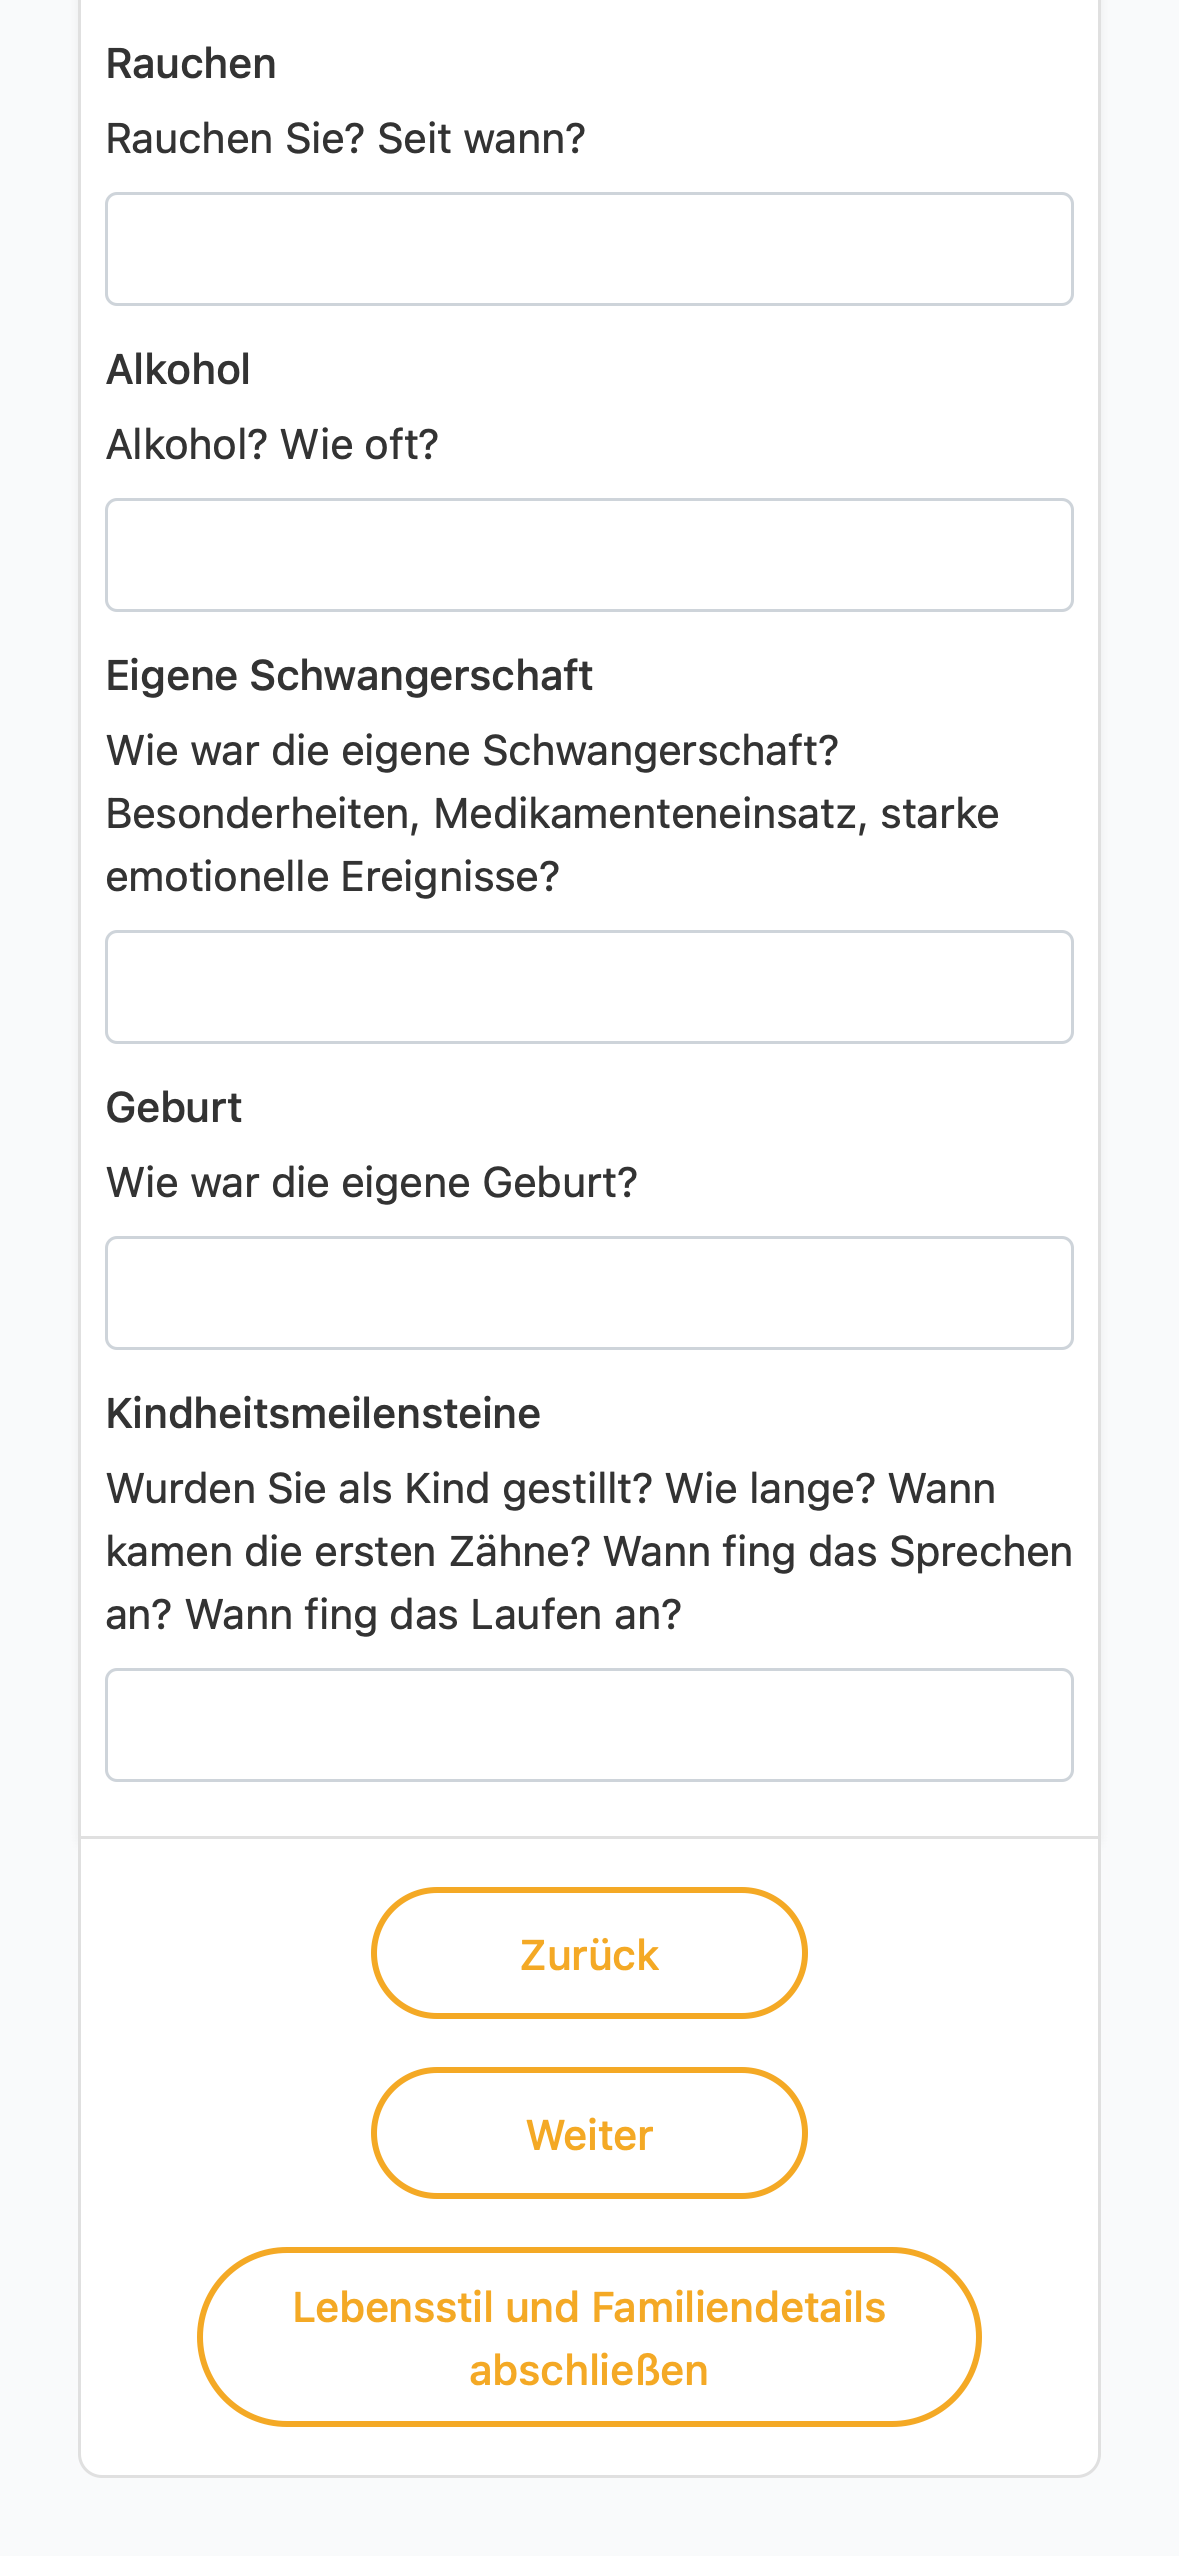
Task: Click the 'Wie war die eigene Geburt?' text
Action: [371, 1183]
